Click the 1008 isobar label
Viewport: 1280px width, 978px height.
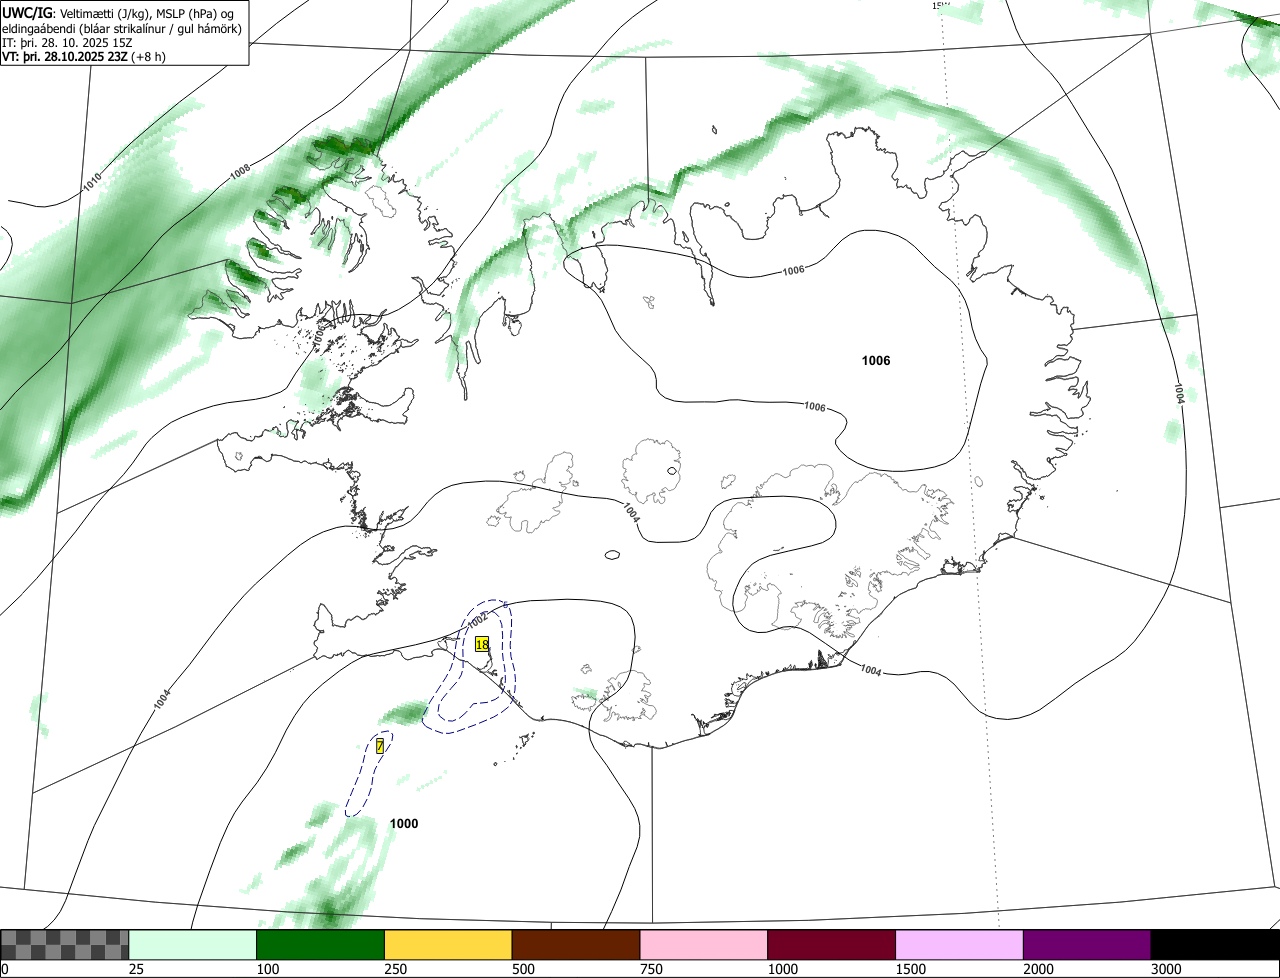pyautogui.click(x=240, y=172)
